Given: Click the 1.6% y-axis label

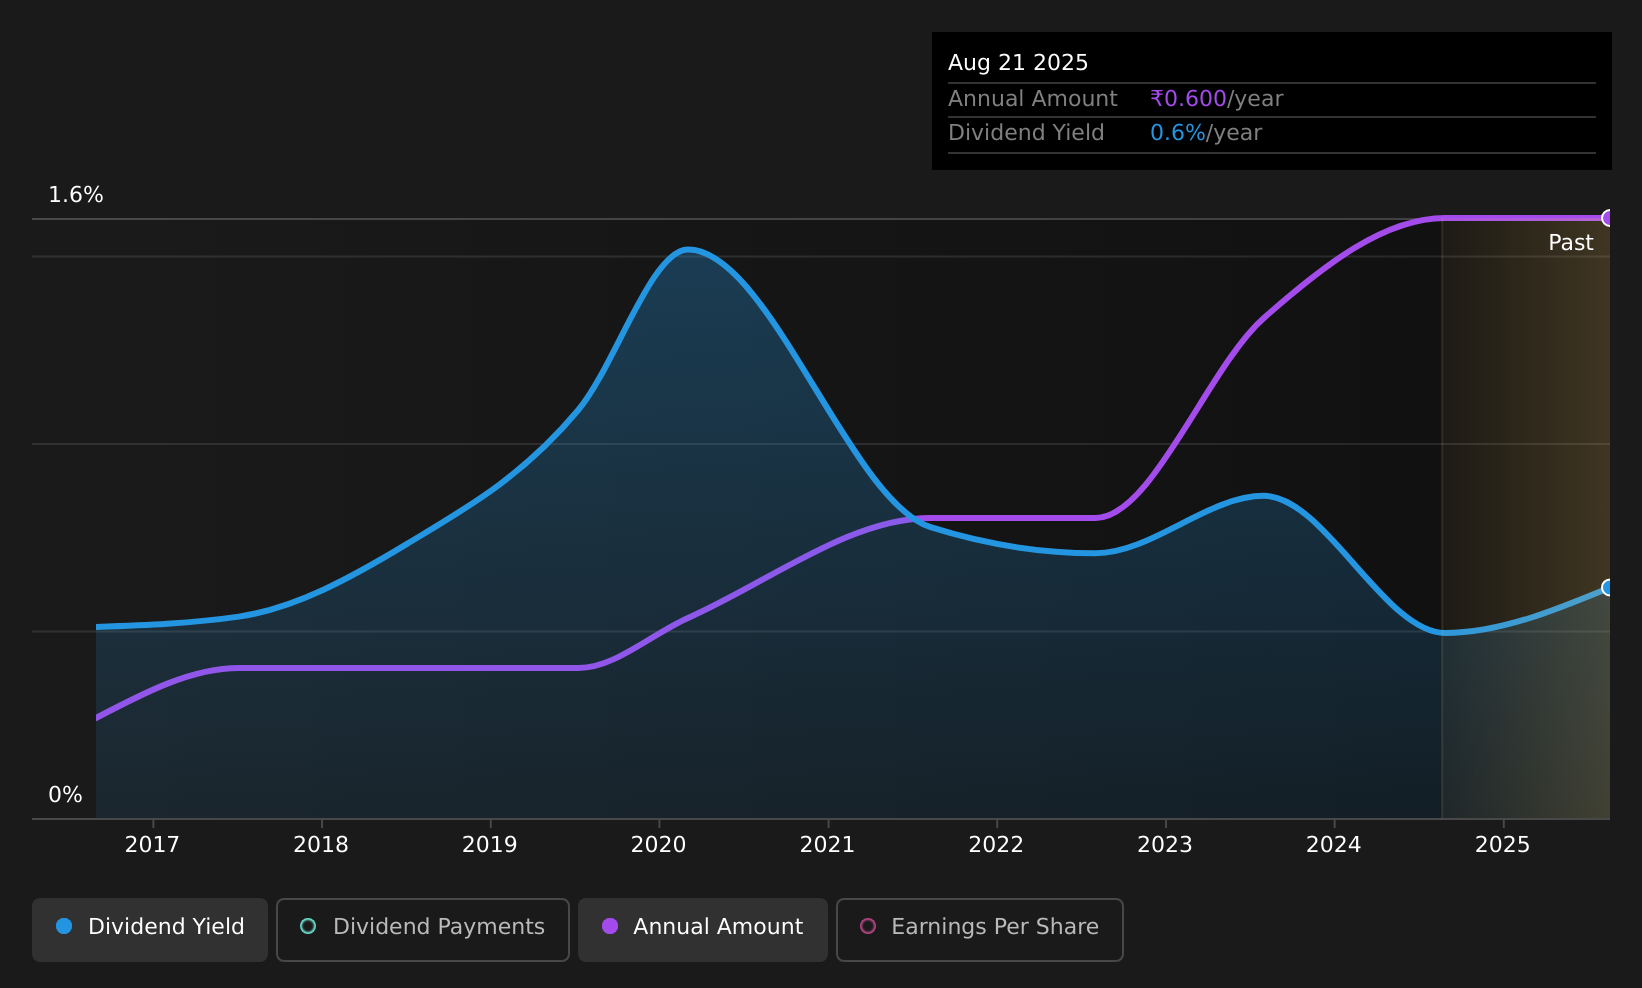Looking at the screenshot, I should point(76,195).
